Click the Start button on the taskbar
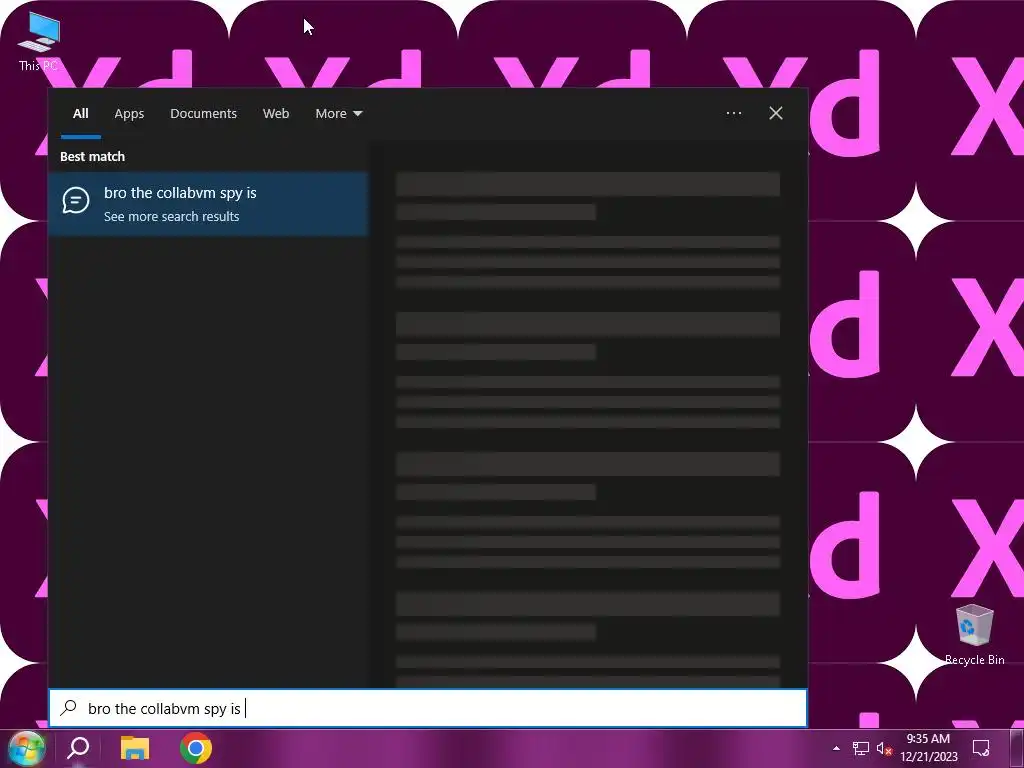1024x768 pixels. point(25,748)
